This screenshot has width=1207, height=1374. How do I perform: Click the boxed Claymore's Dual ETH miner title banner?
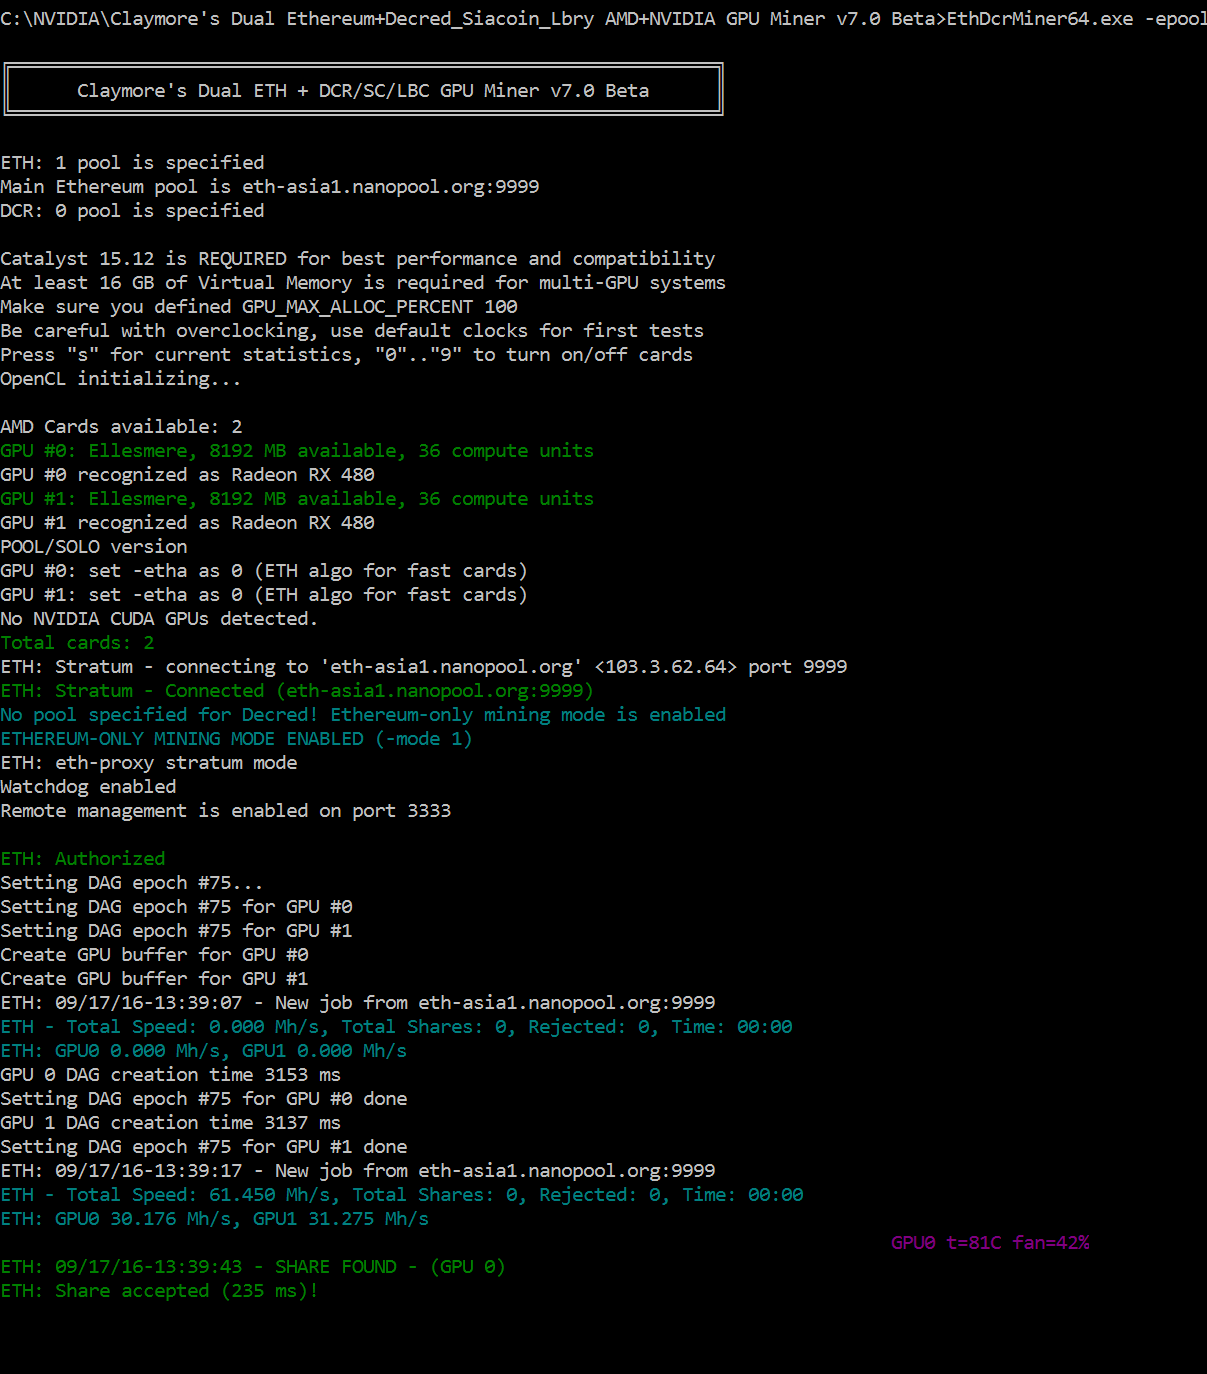(x=363, y=90)
